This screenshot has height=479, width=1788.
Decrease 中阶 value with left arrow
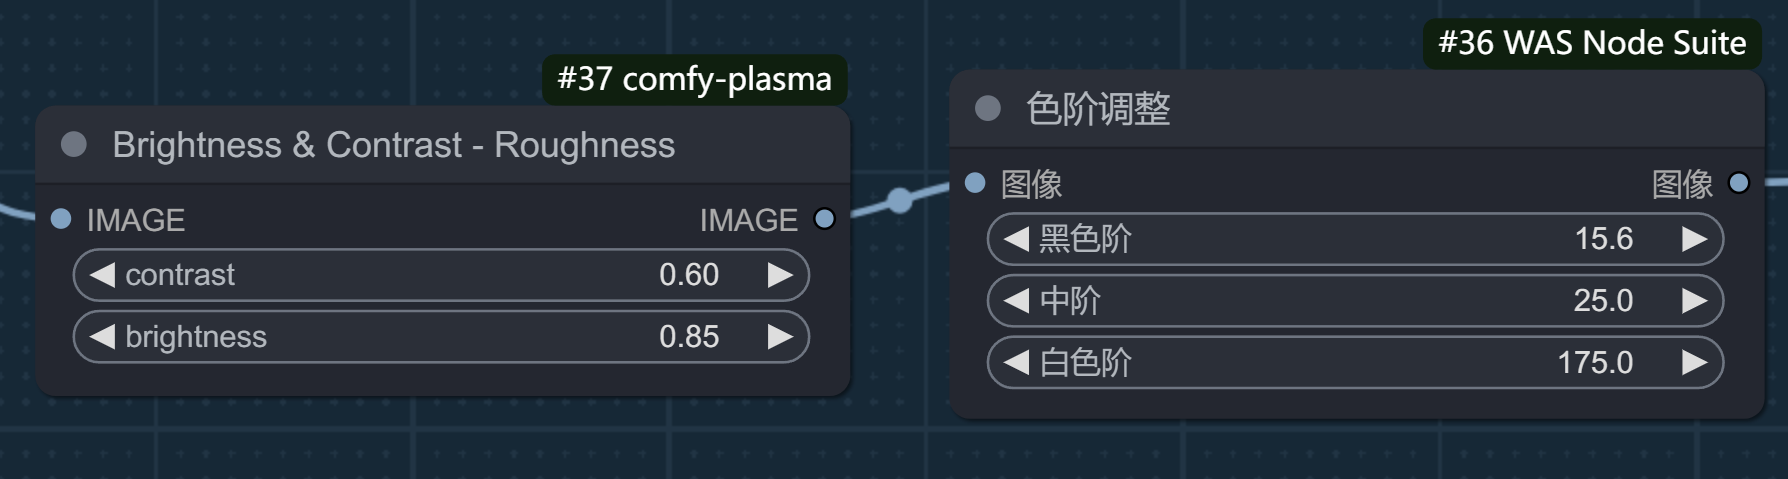coord(1016,301)
